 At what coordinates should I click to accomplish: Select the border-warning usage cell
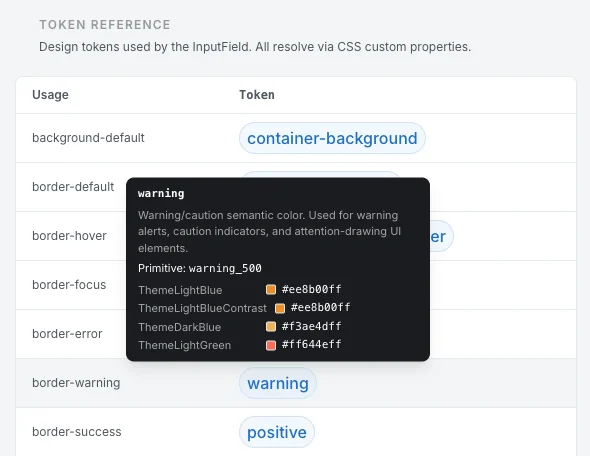tap(76, 383)
